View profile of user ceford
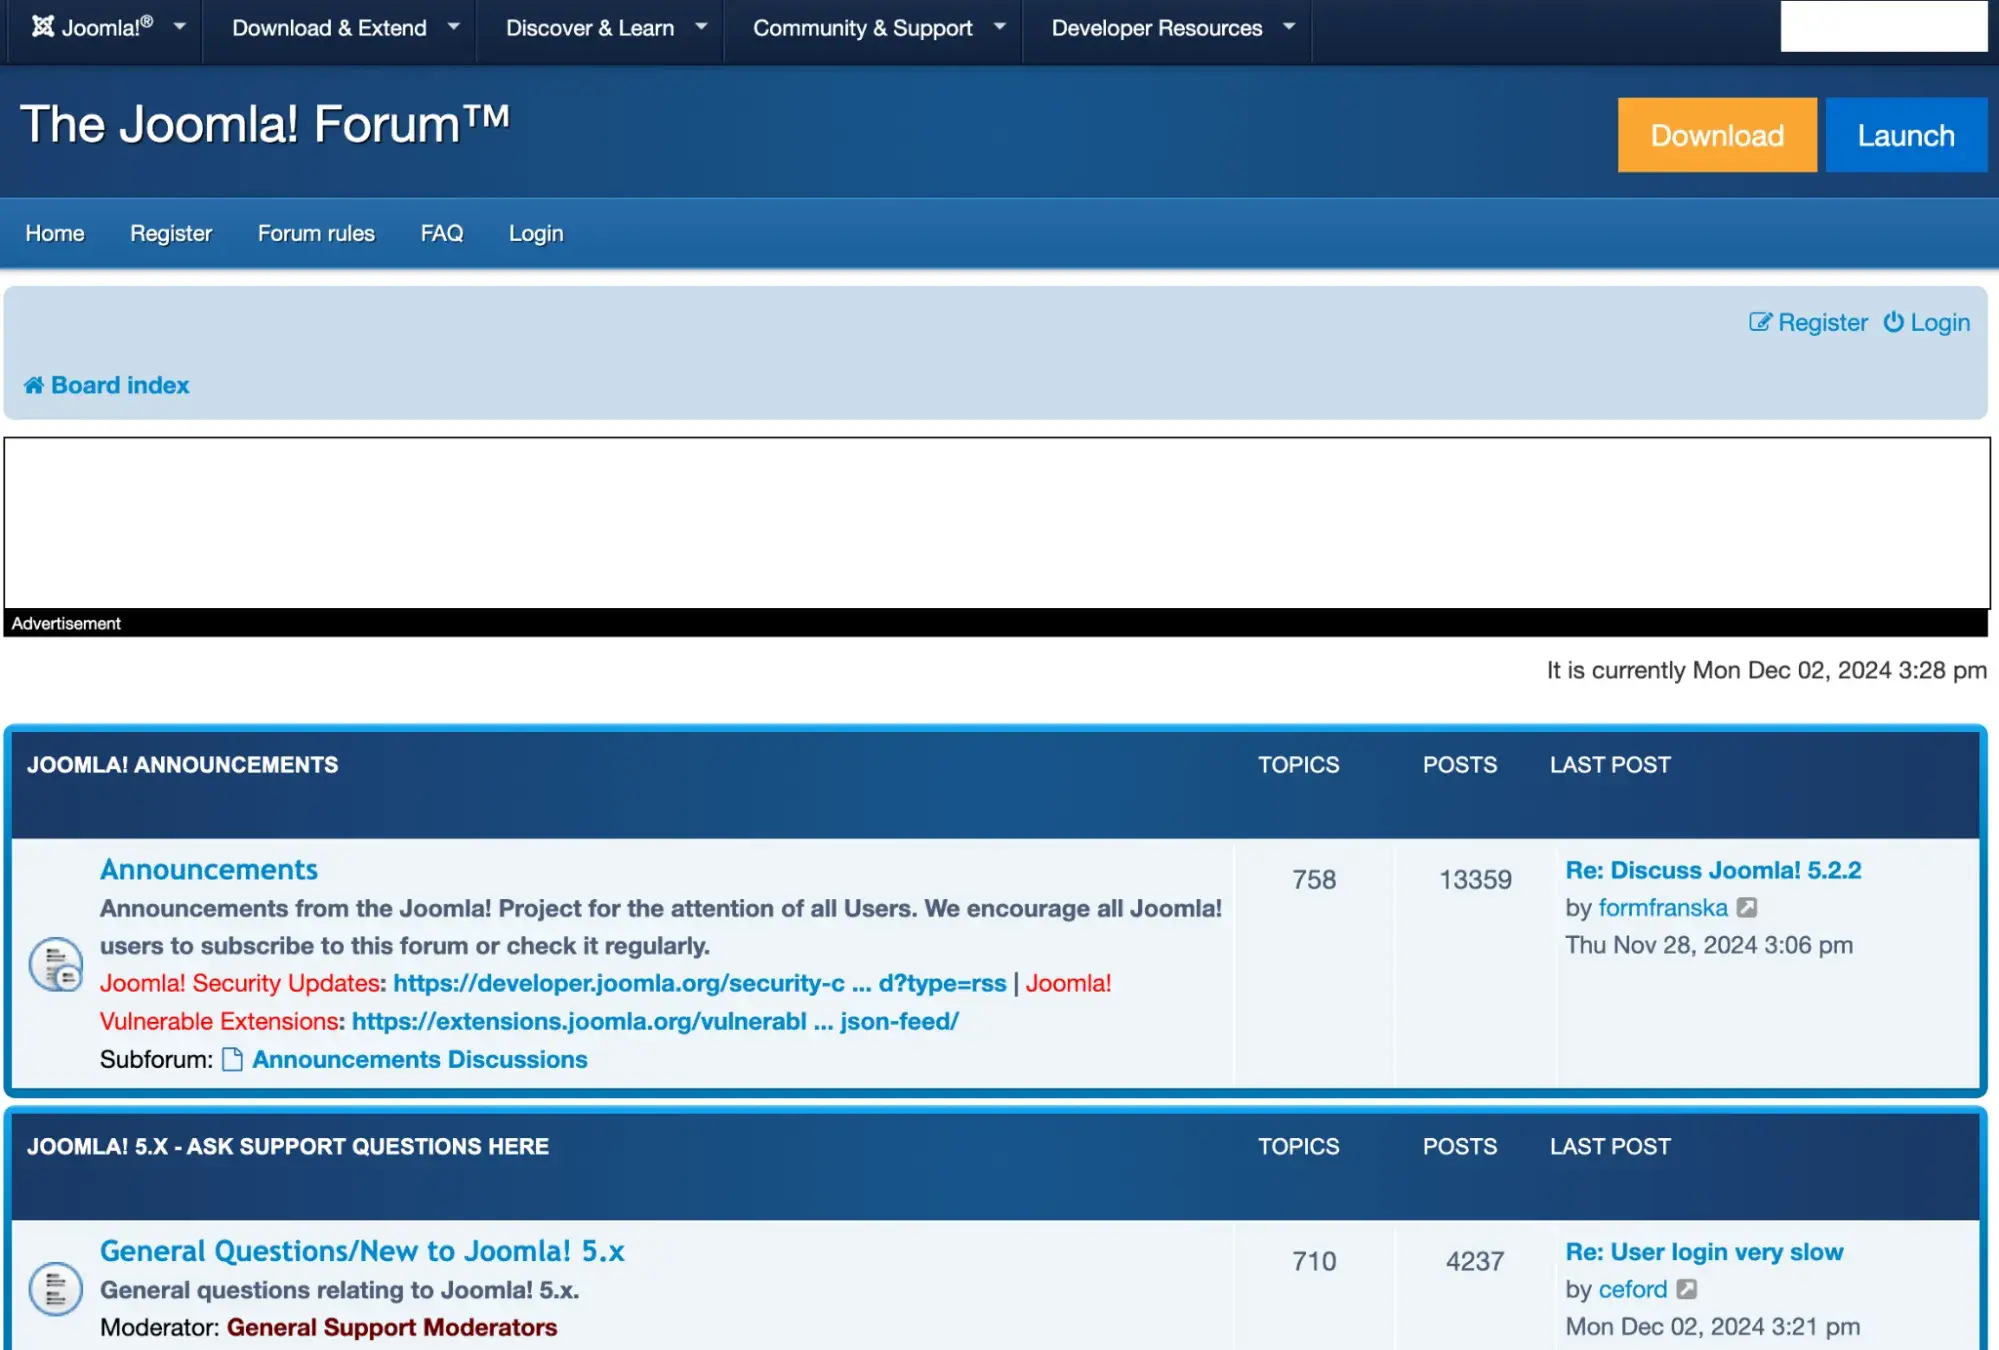 1632,1289
